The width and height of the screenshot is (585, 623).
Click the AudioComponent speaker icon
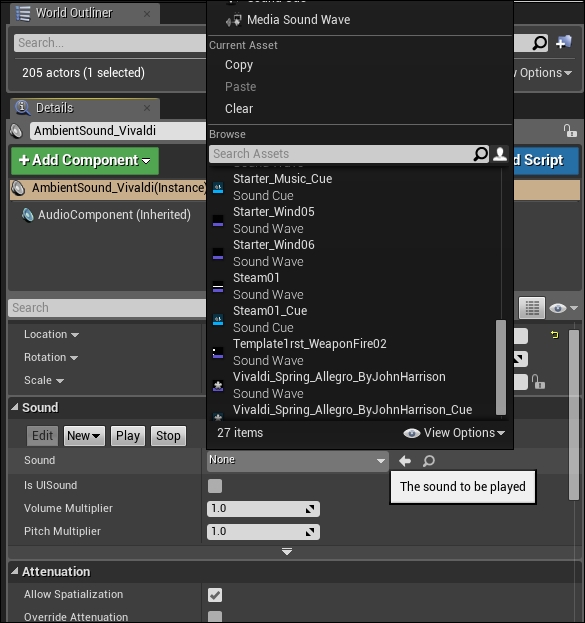[28, 215]
